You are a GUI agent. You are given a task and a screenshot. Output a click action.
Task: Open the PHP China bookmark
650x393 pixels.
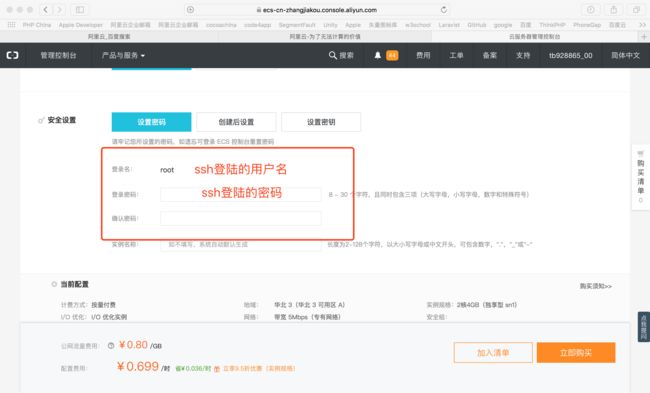coord(37,25)
